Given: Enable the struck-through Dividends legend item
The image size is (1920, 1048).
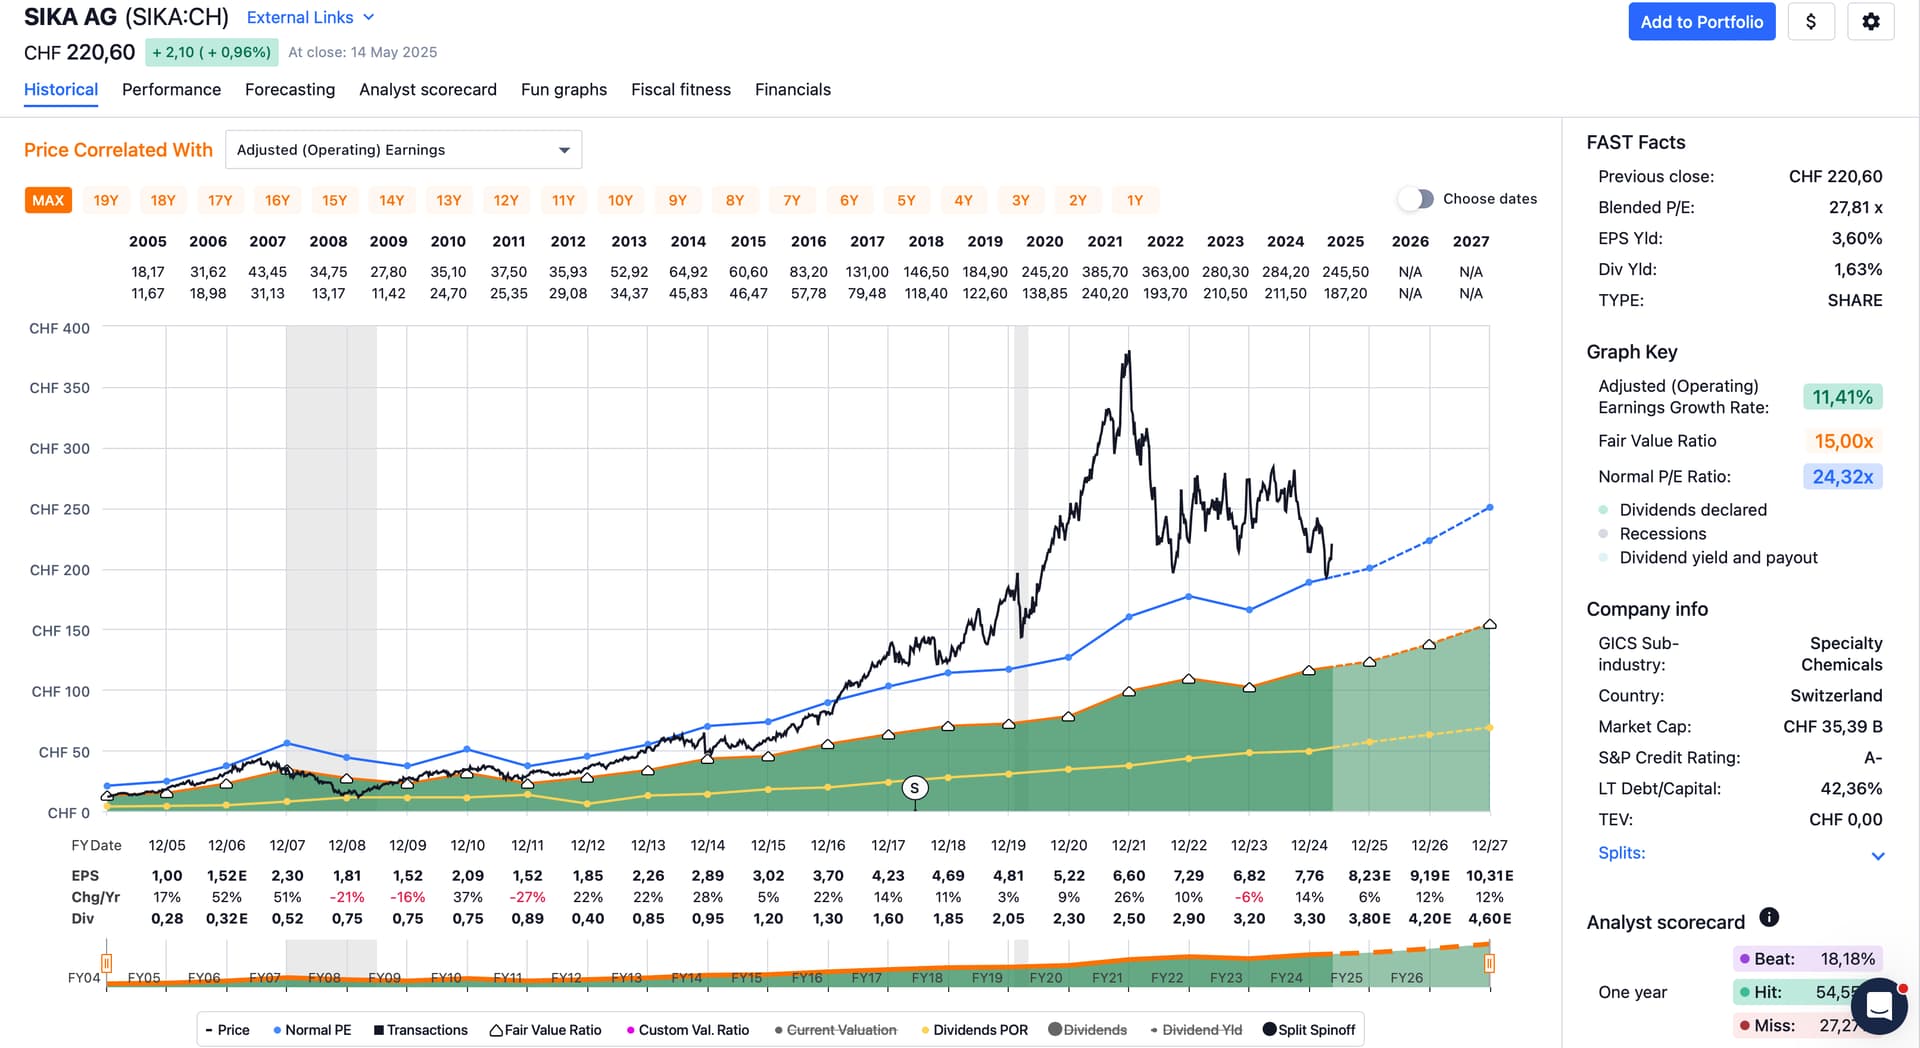Looking at the screenshot, I should (x=1087, y=1030).
